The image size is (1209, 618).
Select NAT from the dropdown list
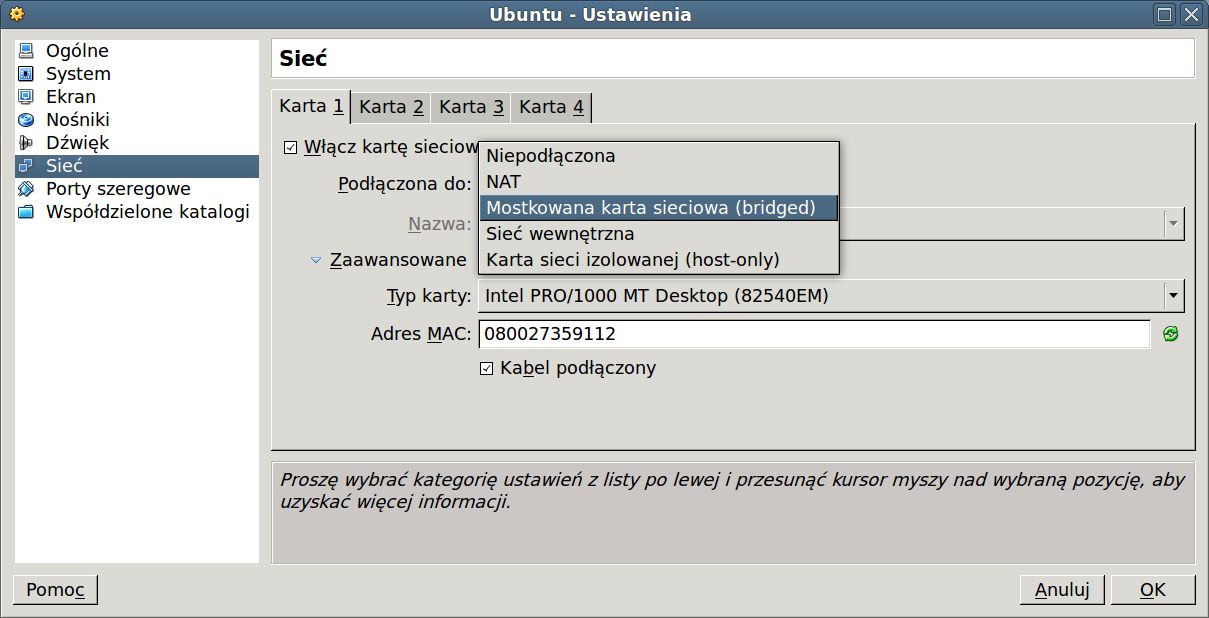point(659,182)
